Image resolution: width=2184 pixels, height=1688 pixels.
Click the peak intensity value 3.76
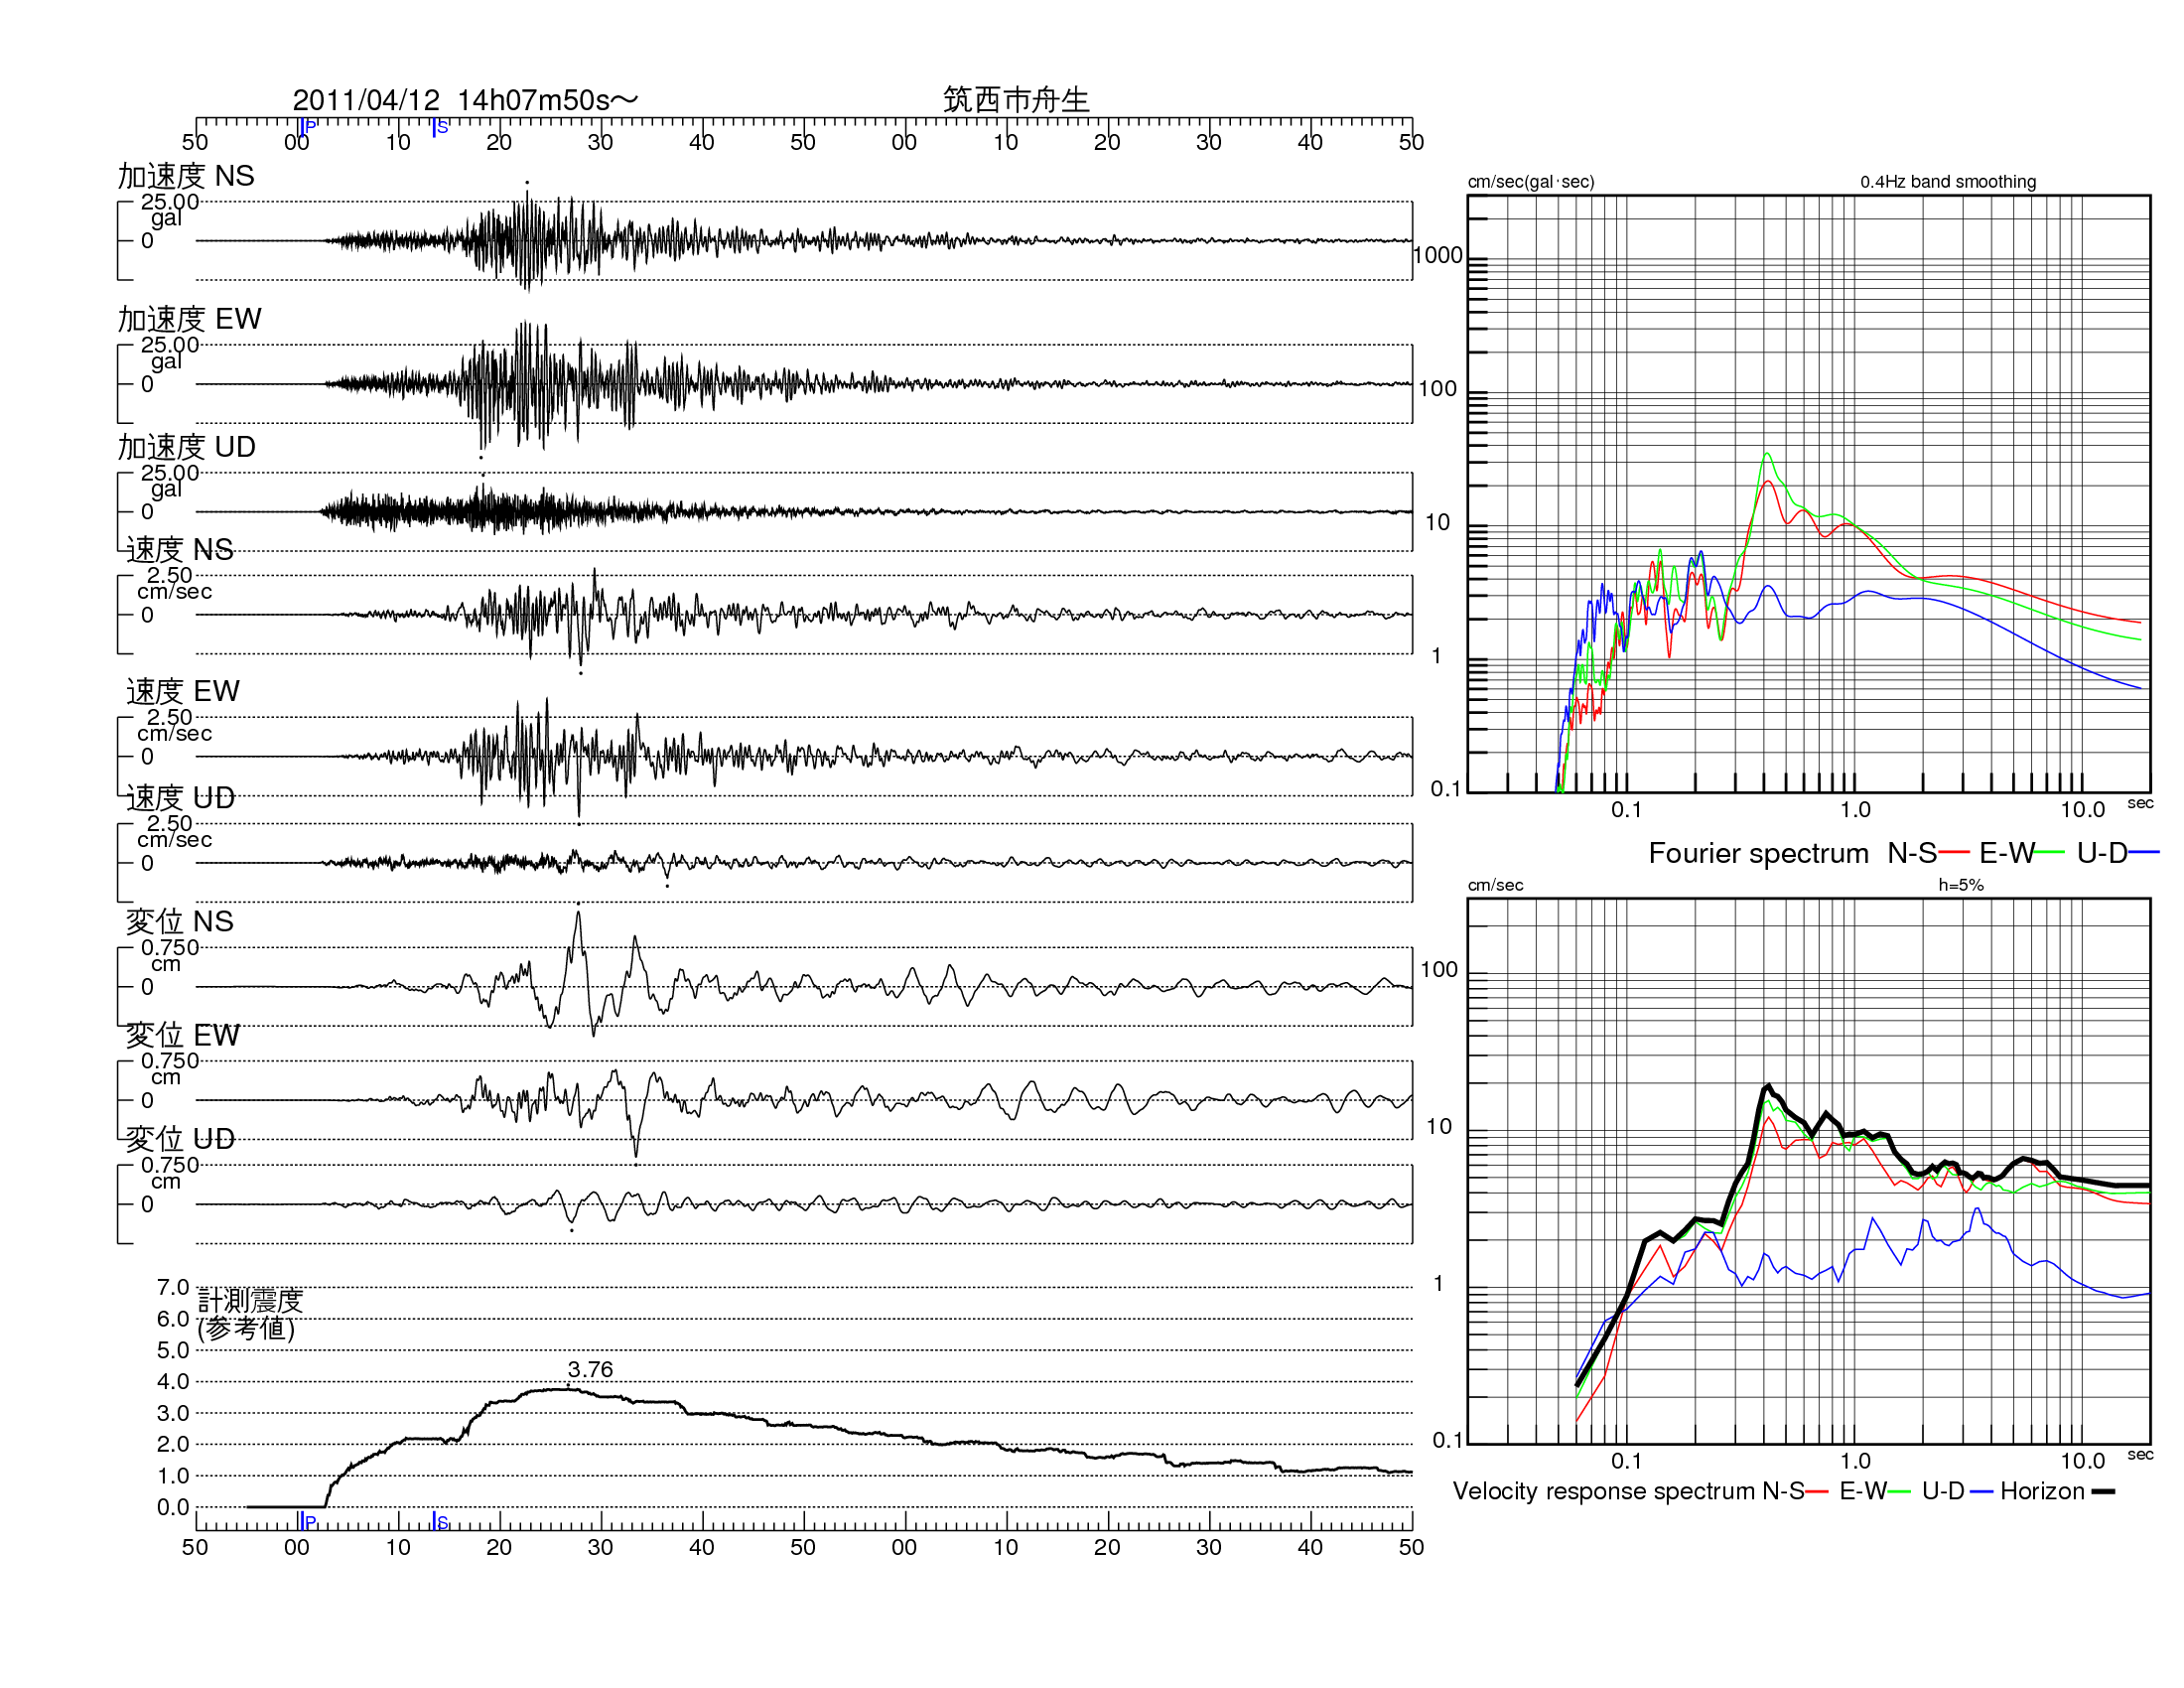pyautogui.click(x=590, y=1370)
